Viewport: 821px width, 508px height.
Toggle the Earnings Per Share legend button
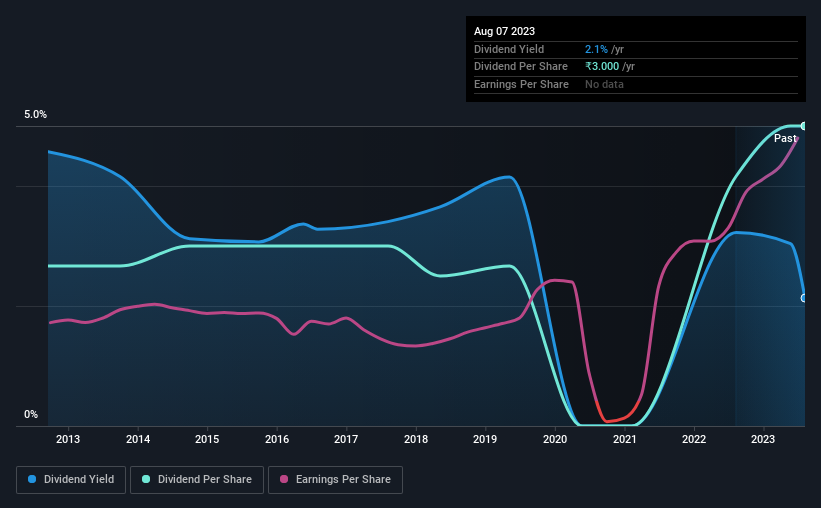click(x=335, y=480)
